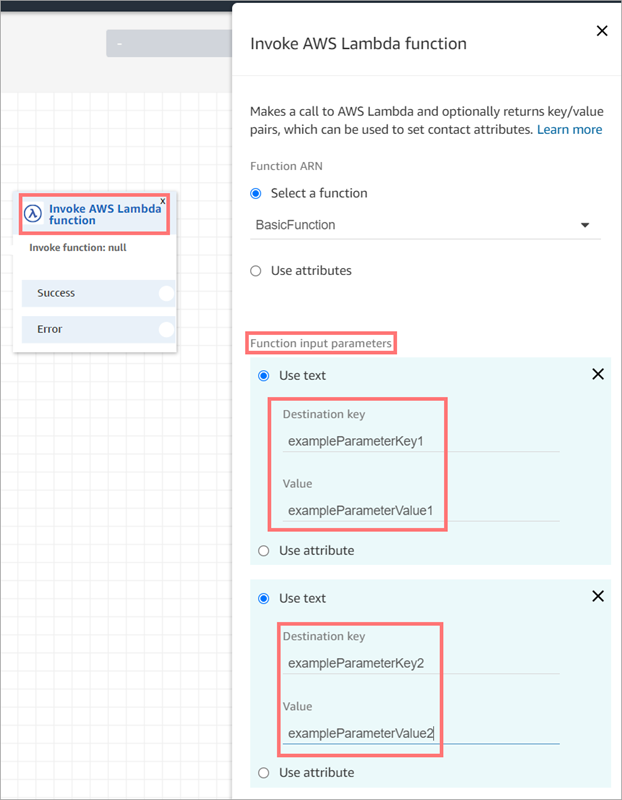Delete the Lambda block using its X icon
This screenshot has width=622, height=800.
[x=162, y=200]
